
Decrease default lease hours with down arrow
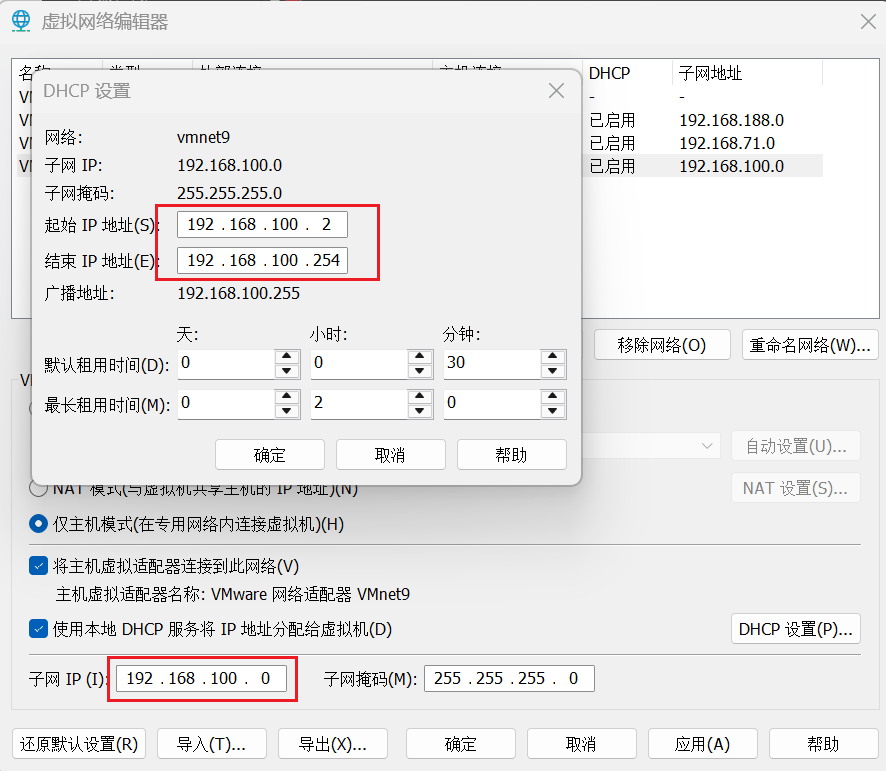point(420,371)
